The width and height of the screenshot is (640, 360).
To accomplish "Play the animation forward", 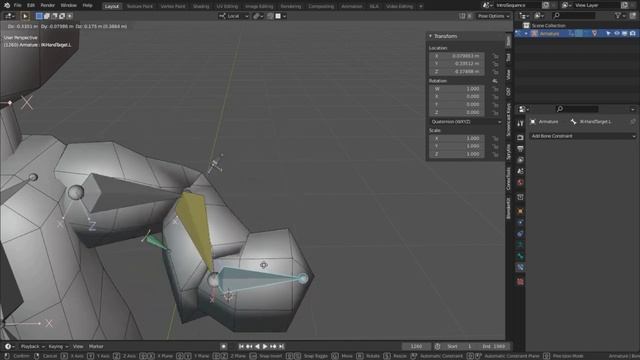I will (265, 347).
